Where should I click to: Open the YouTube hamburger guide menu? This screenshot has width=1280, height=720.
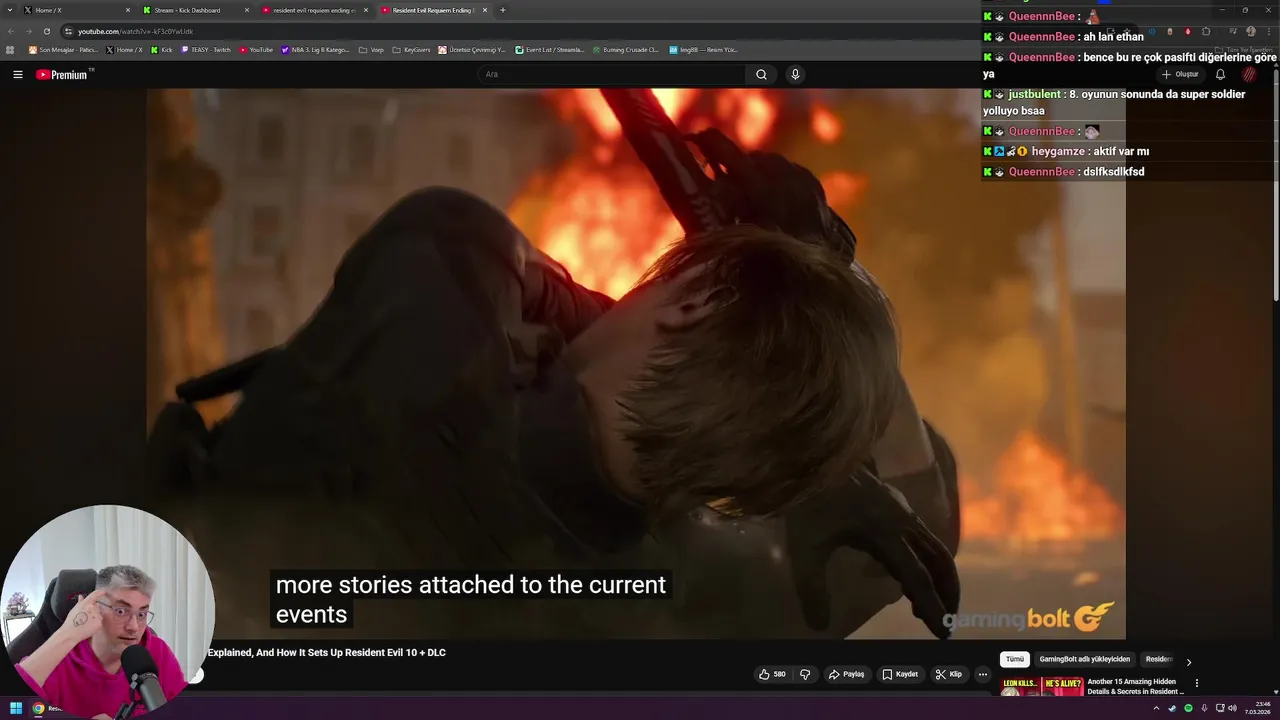pyautogui.click(x=17, y=74)
